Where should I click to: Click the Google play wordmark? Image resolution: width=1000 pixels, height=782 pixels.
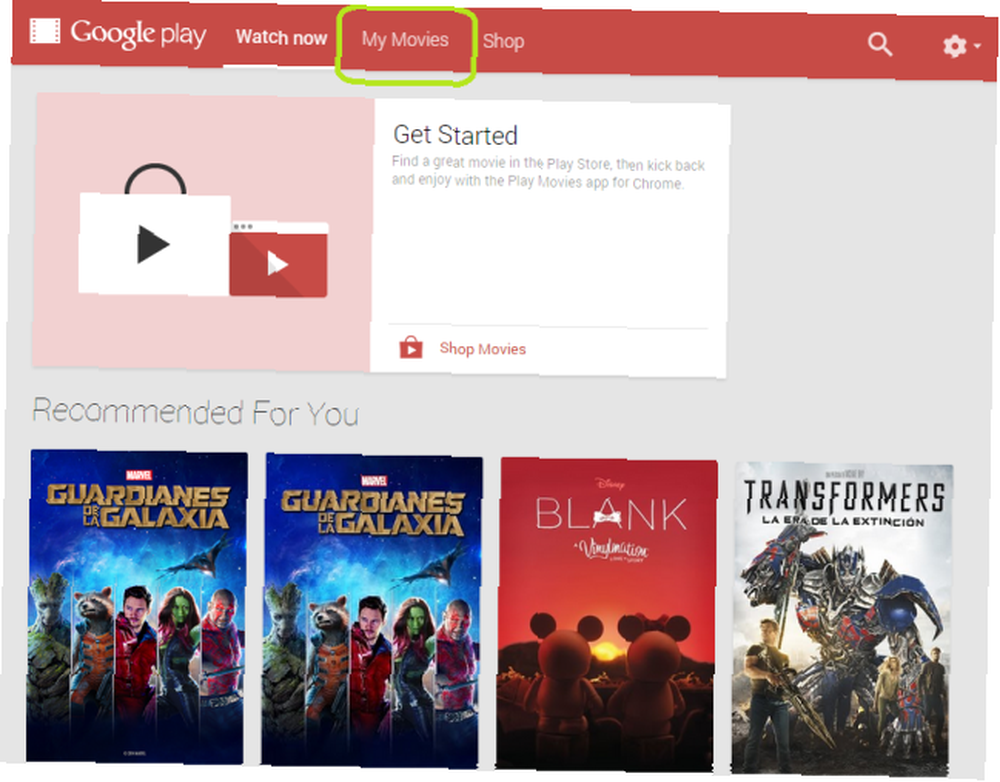(x=138, y=33)
